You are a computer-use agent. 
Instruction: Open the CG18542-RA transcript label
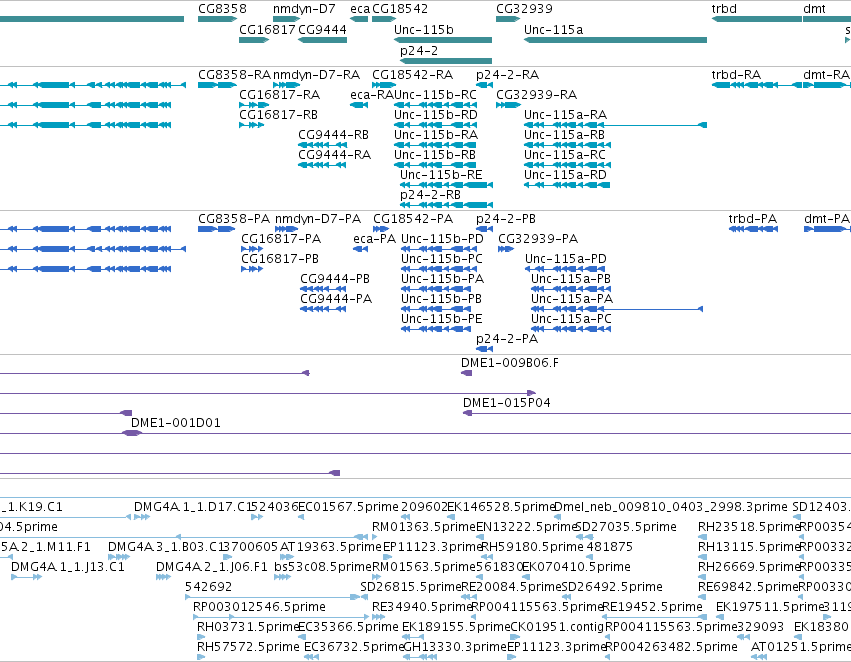pyautogui.click(x=412, y=74)
